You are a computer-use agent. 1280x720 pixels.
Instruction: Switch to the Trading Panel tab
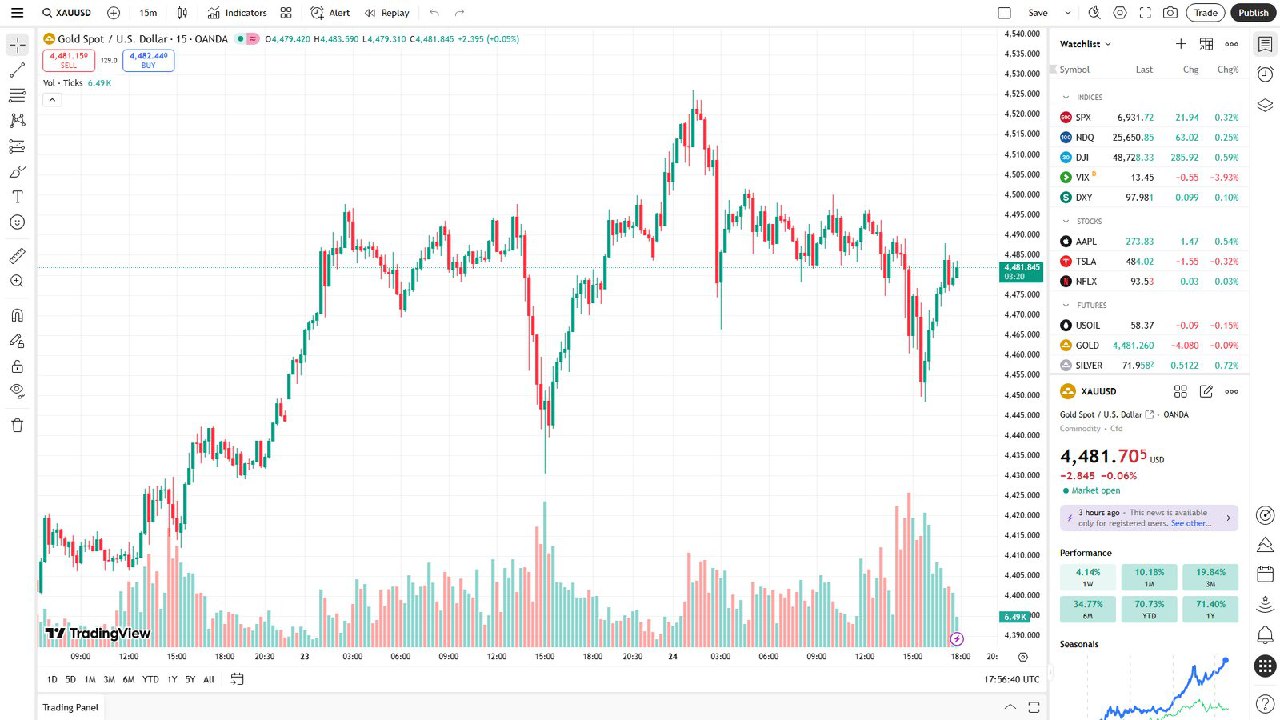pyautogui.click(x=69, y=707)
